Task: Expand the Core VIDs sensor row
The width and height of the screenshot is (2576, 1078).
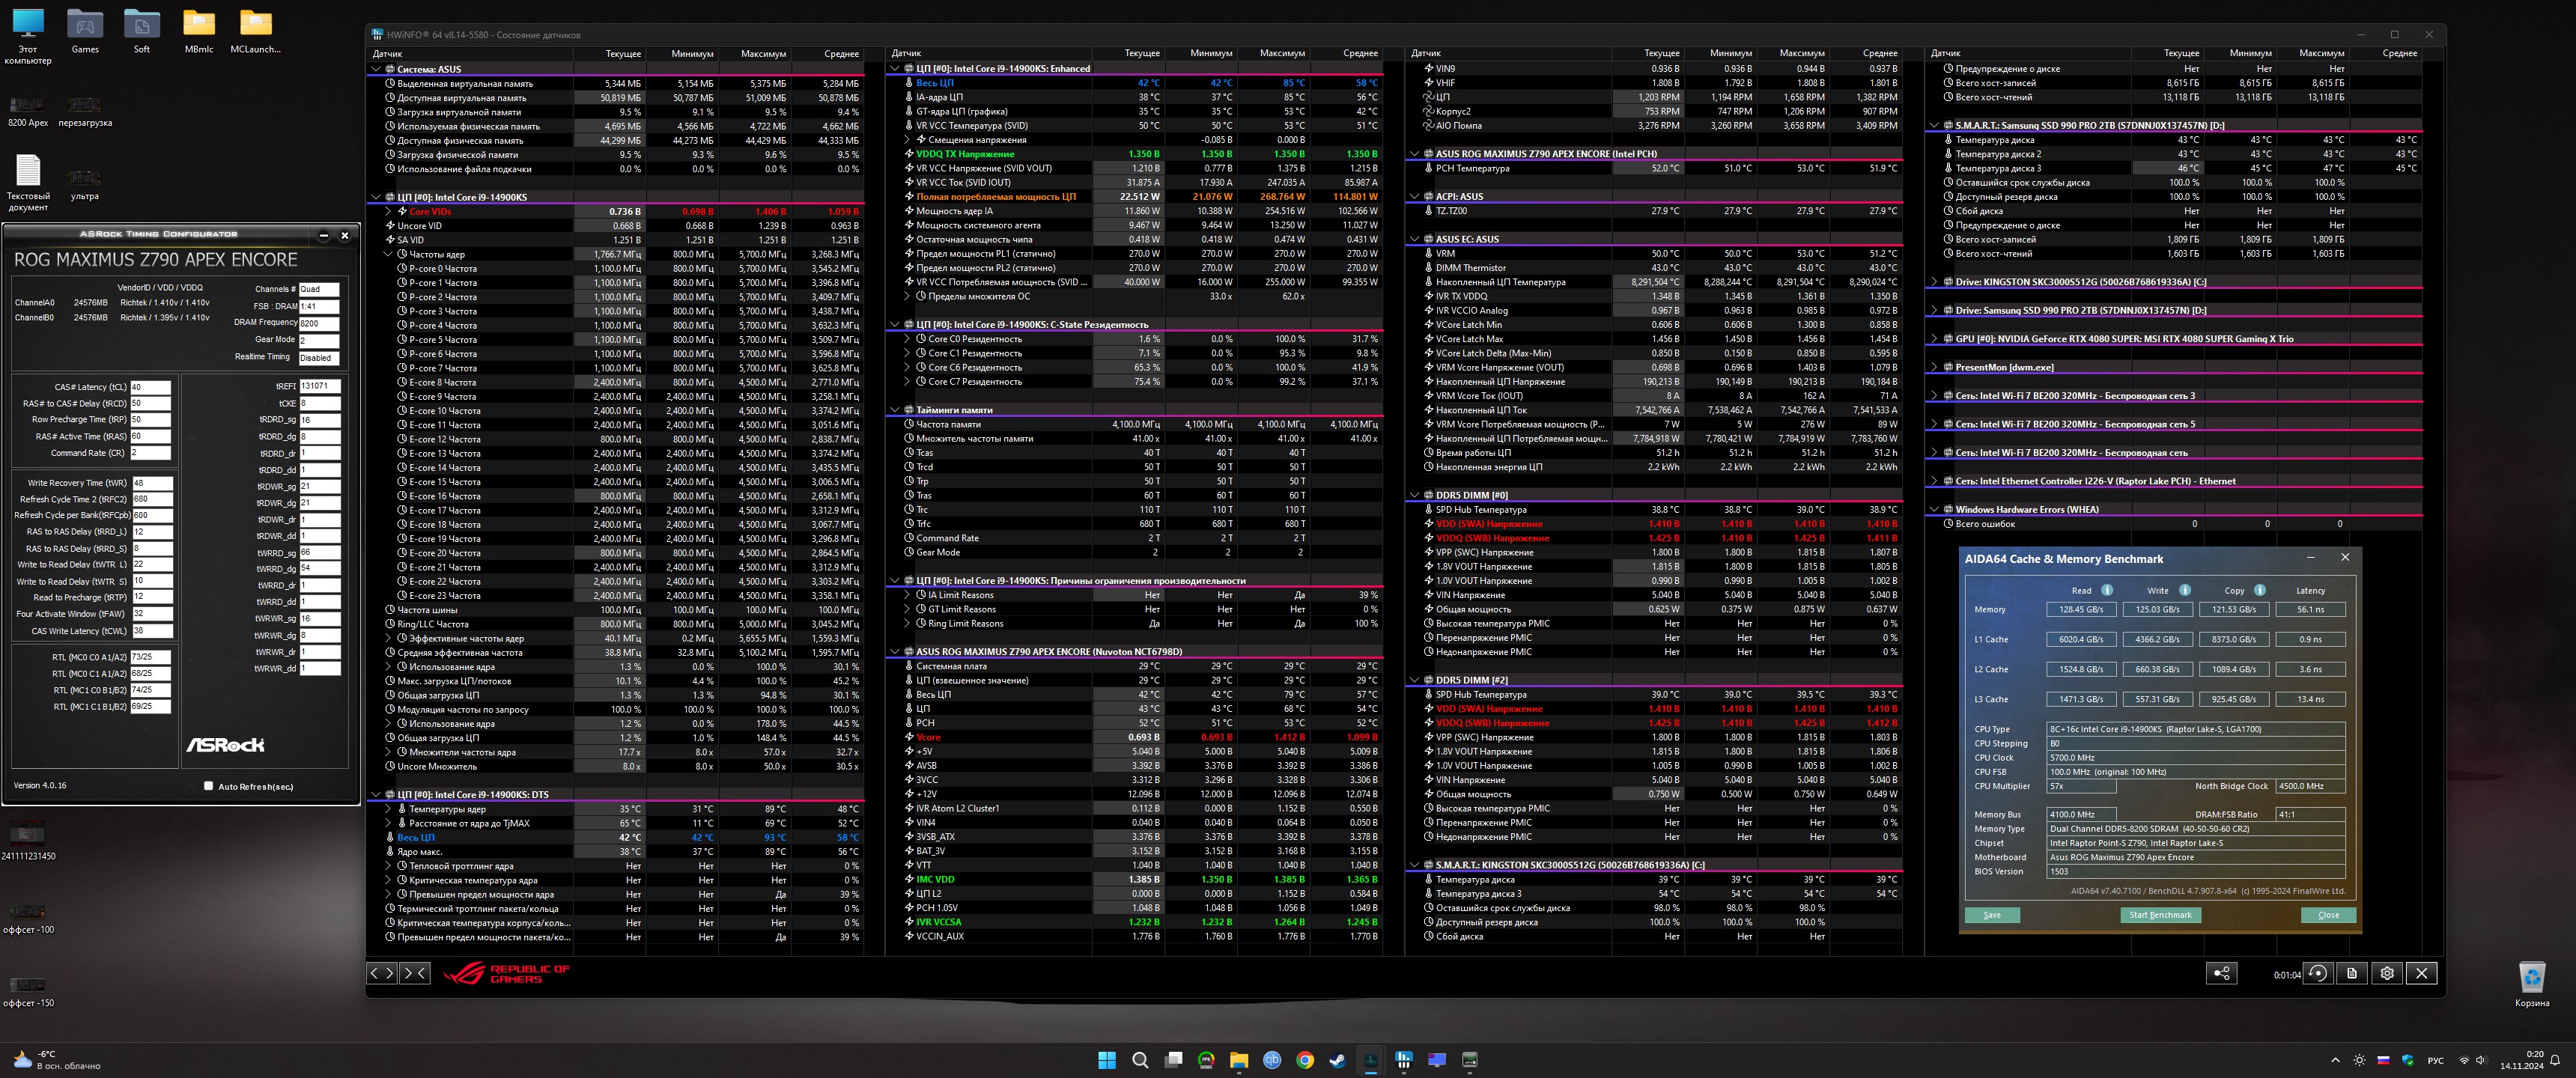Action: [x=388, y=211]
